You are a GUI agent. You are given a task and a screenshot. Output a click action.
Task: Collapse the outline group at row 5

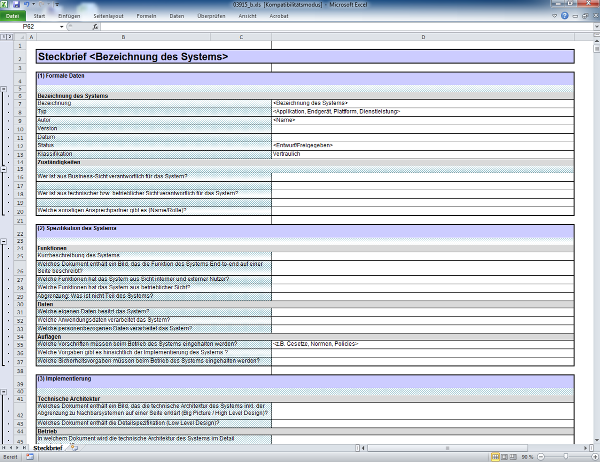point(5,87)
